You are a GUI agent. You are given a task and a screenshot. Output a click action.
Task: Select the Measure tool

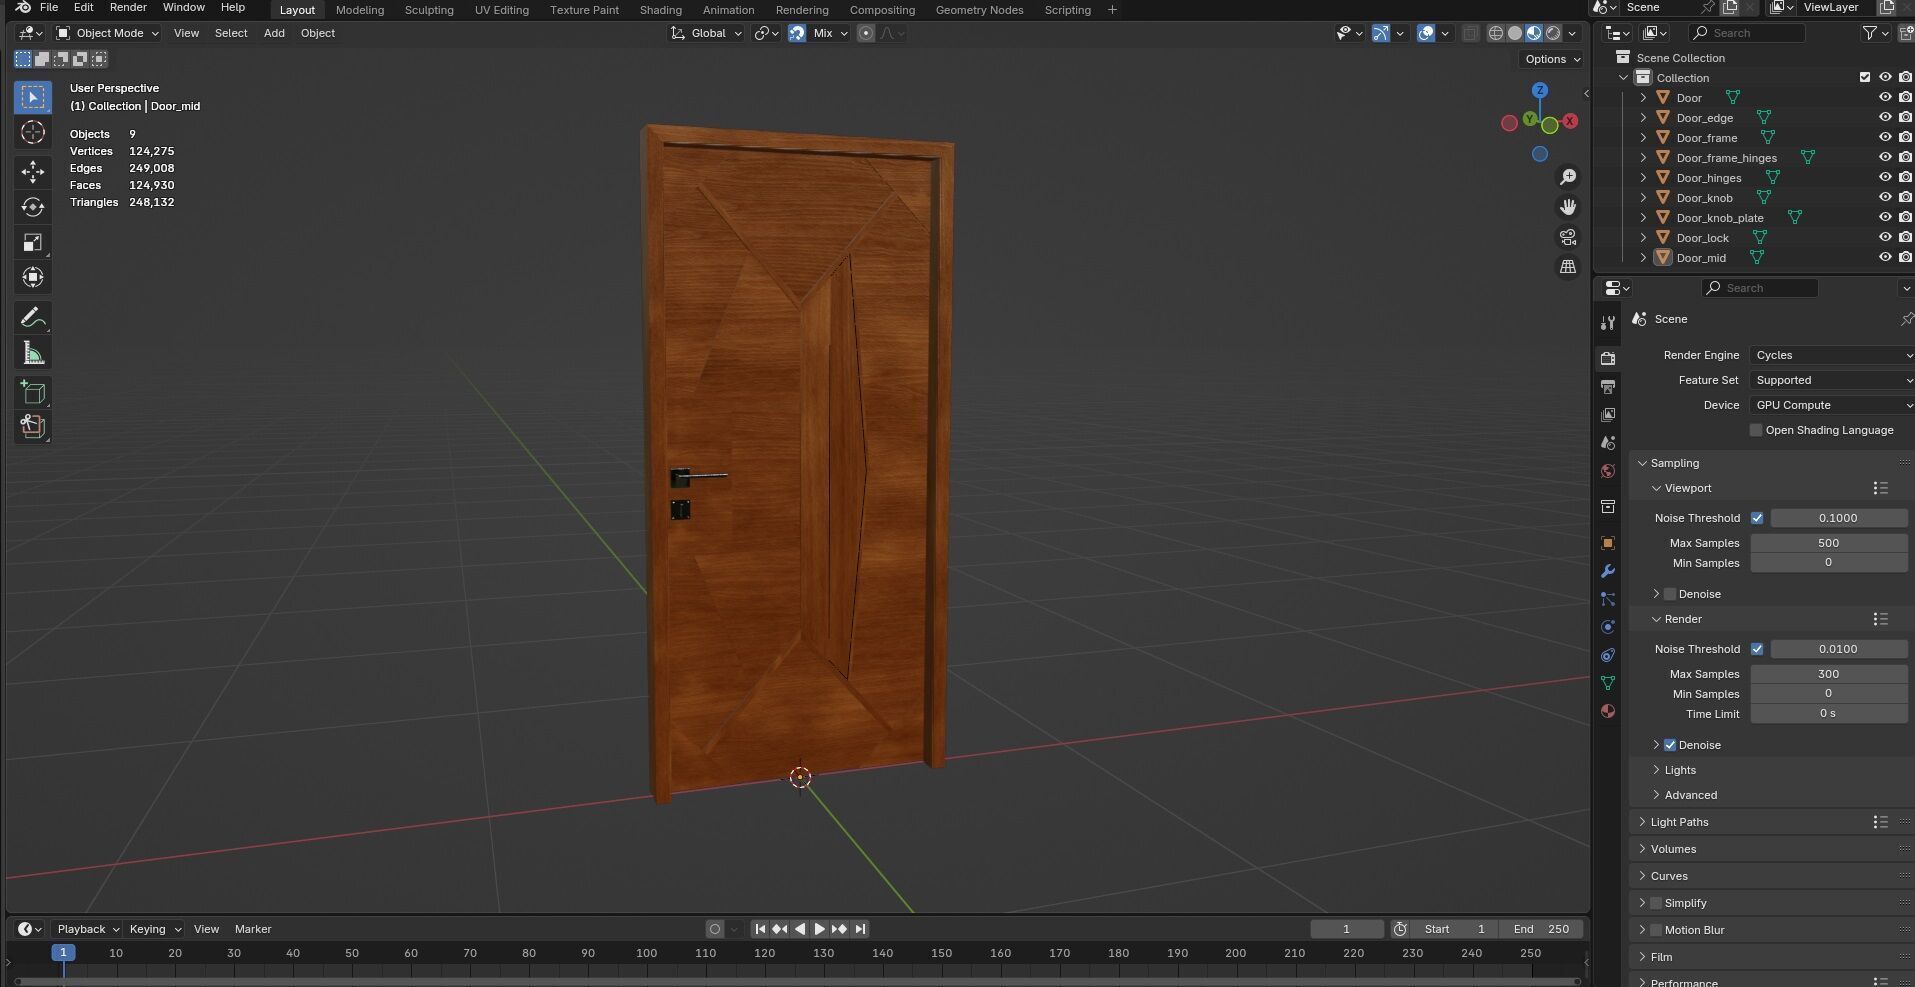pos(33,353)
